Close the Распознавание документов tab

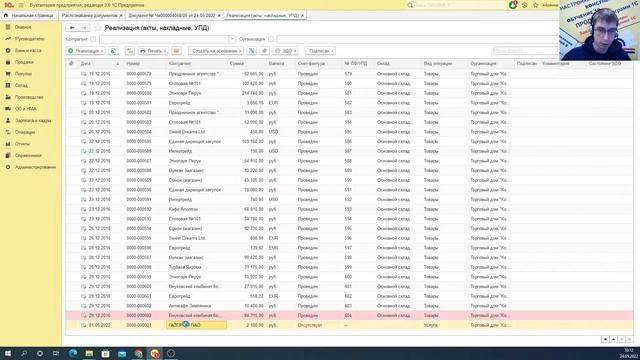click(x=121, y=16)
